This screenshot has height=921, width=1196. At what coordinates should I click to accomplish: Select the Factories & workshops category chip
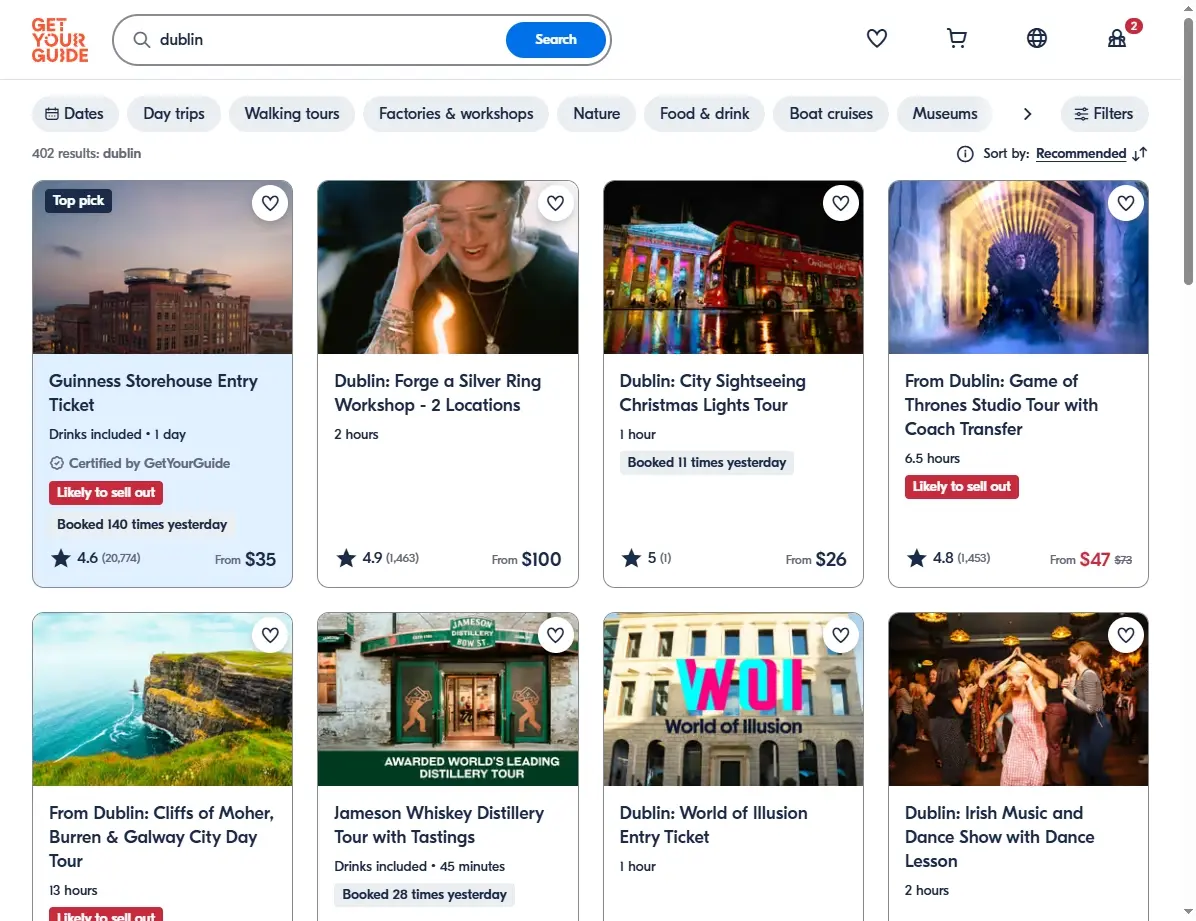coord(456,114)
